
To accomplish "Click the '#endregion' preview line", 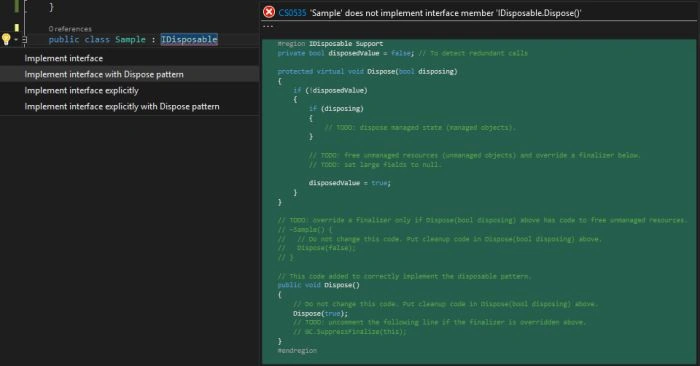I will tap(297, 350).
